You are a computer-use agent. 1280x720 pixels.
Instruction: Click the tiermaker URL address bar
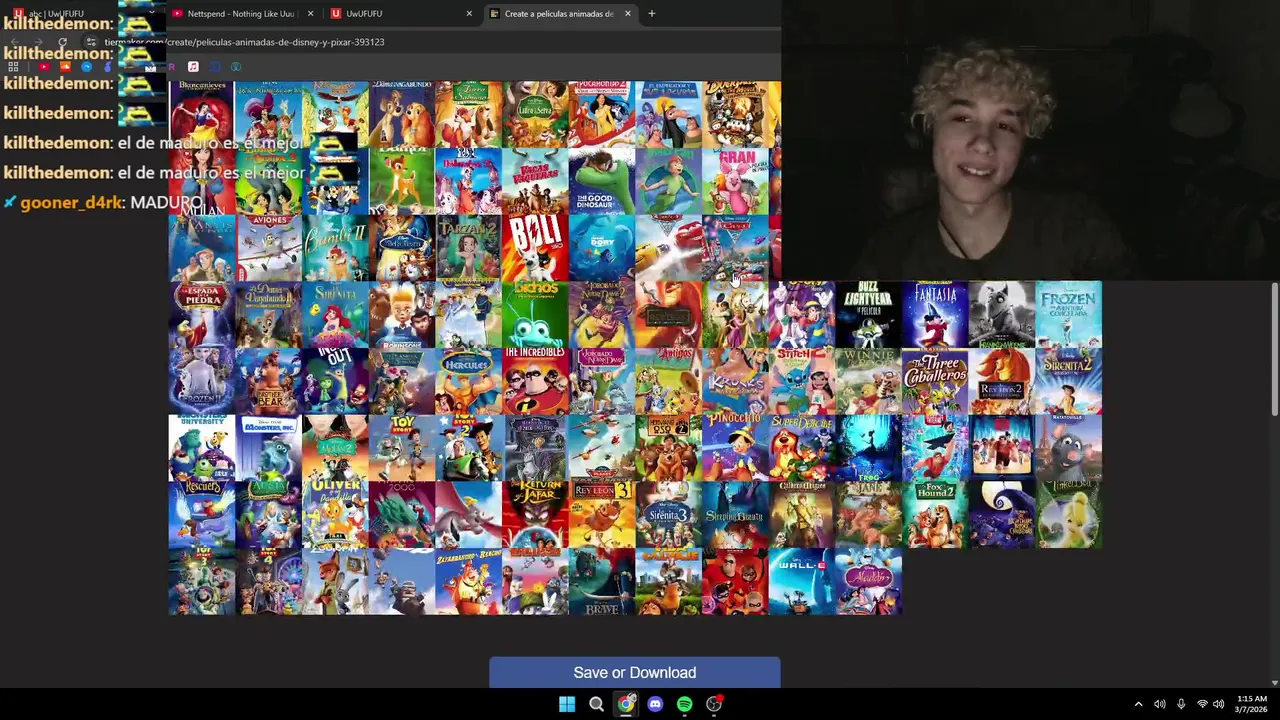(x=430, y=42)
